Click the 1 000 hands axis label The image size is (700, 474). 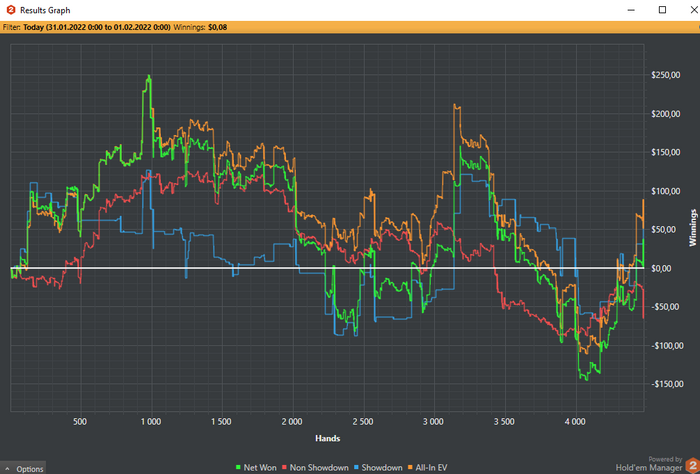tap(150, 422)
